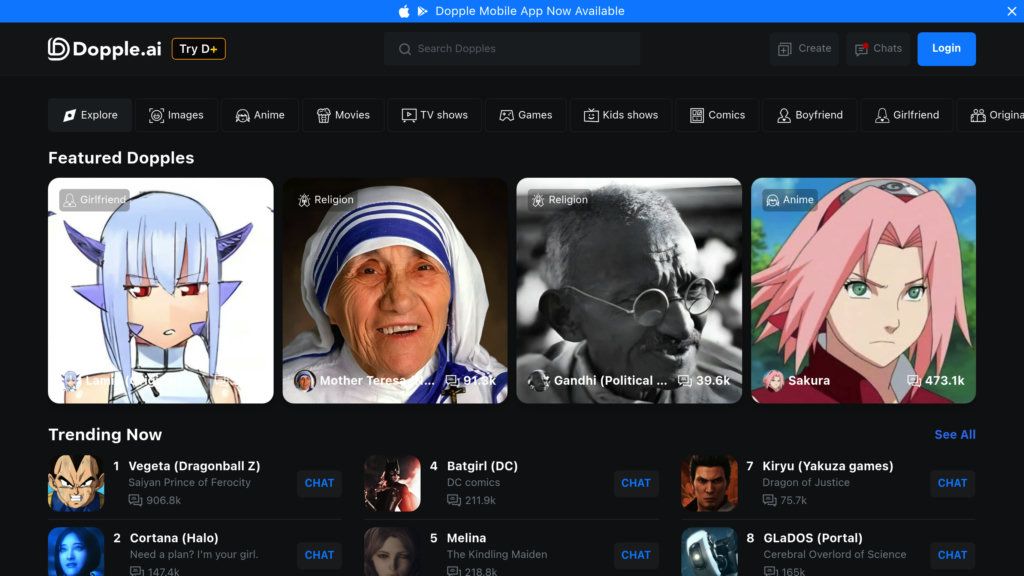
Task: Start a chat with Vegeta (Dragonball Z)
Action: coord(319,483)
